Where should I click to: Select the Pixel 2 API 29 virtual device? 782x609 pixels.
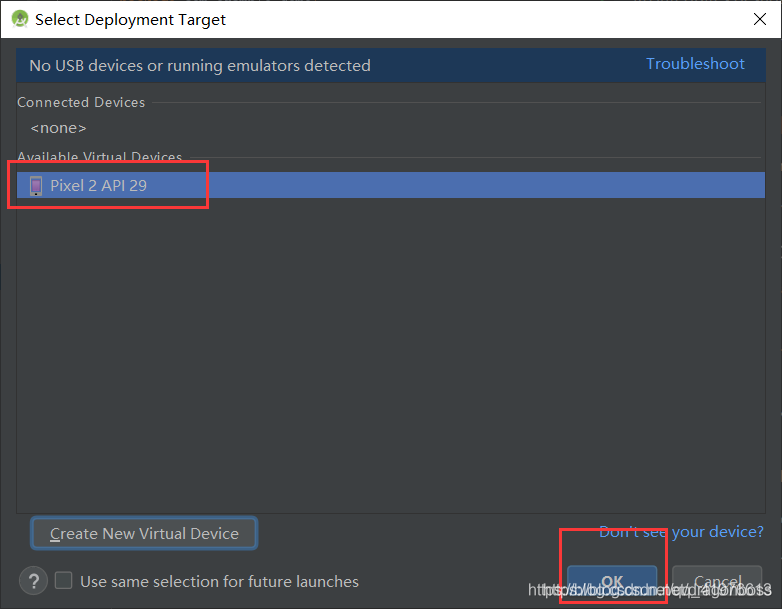[391, 185]
